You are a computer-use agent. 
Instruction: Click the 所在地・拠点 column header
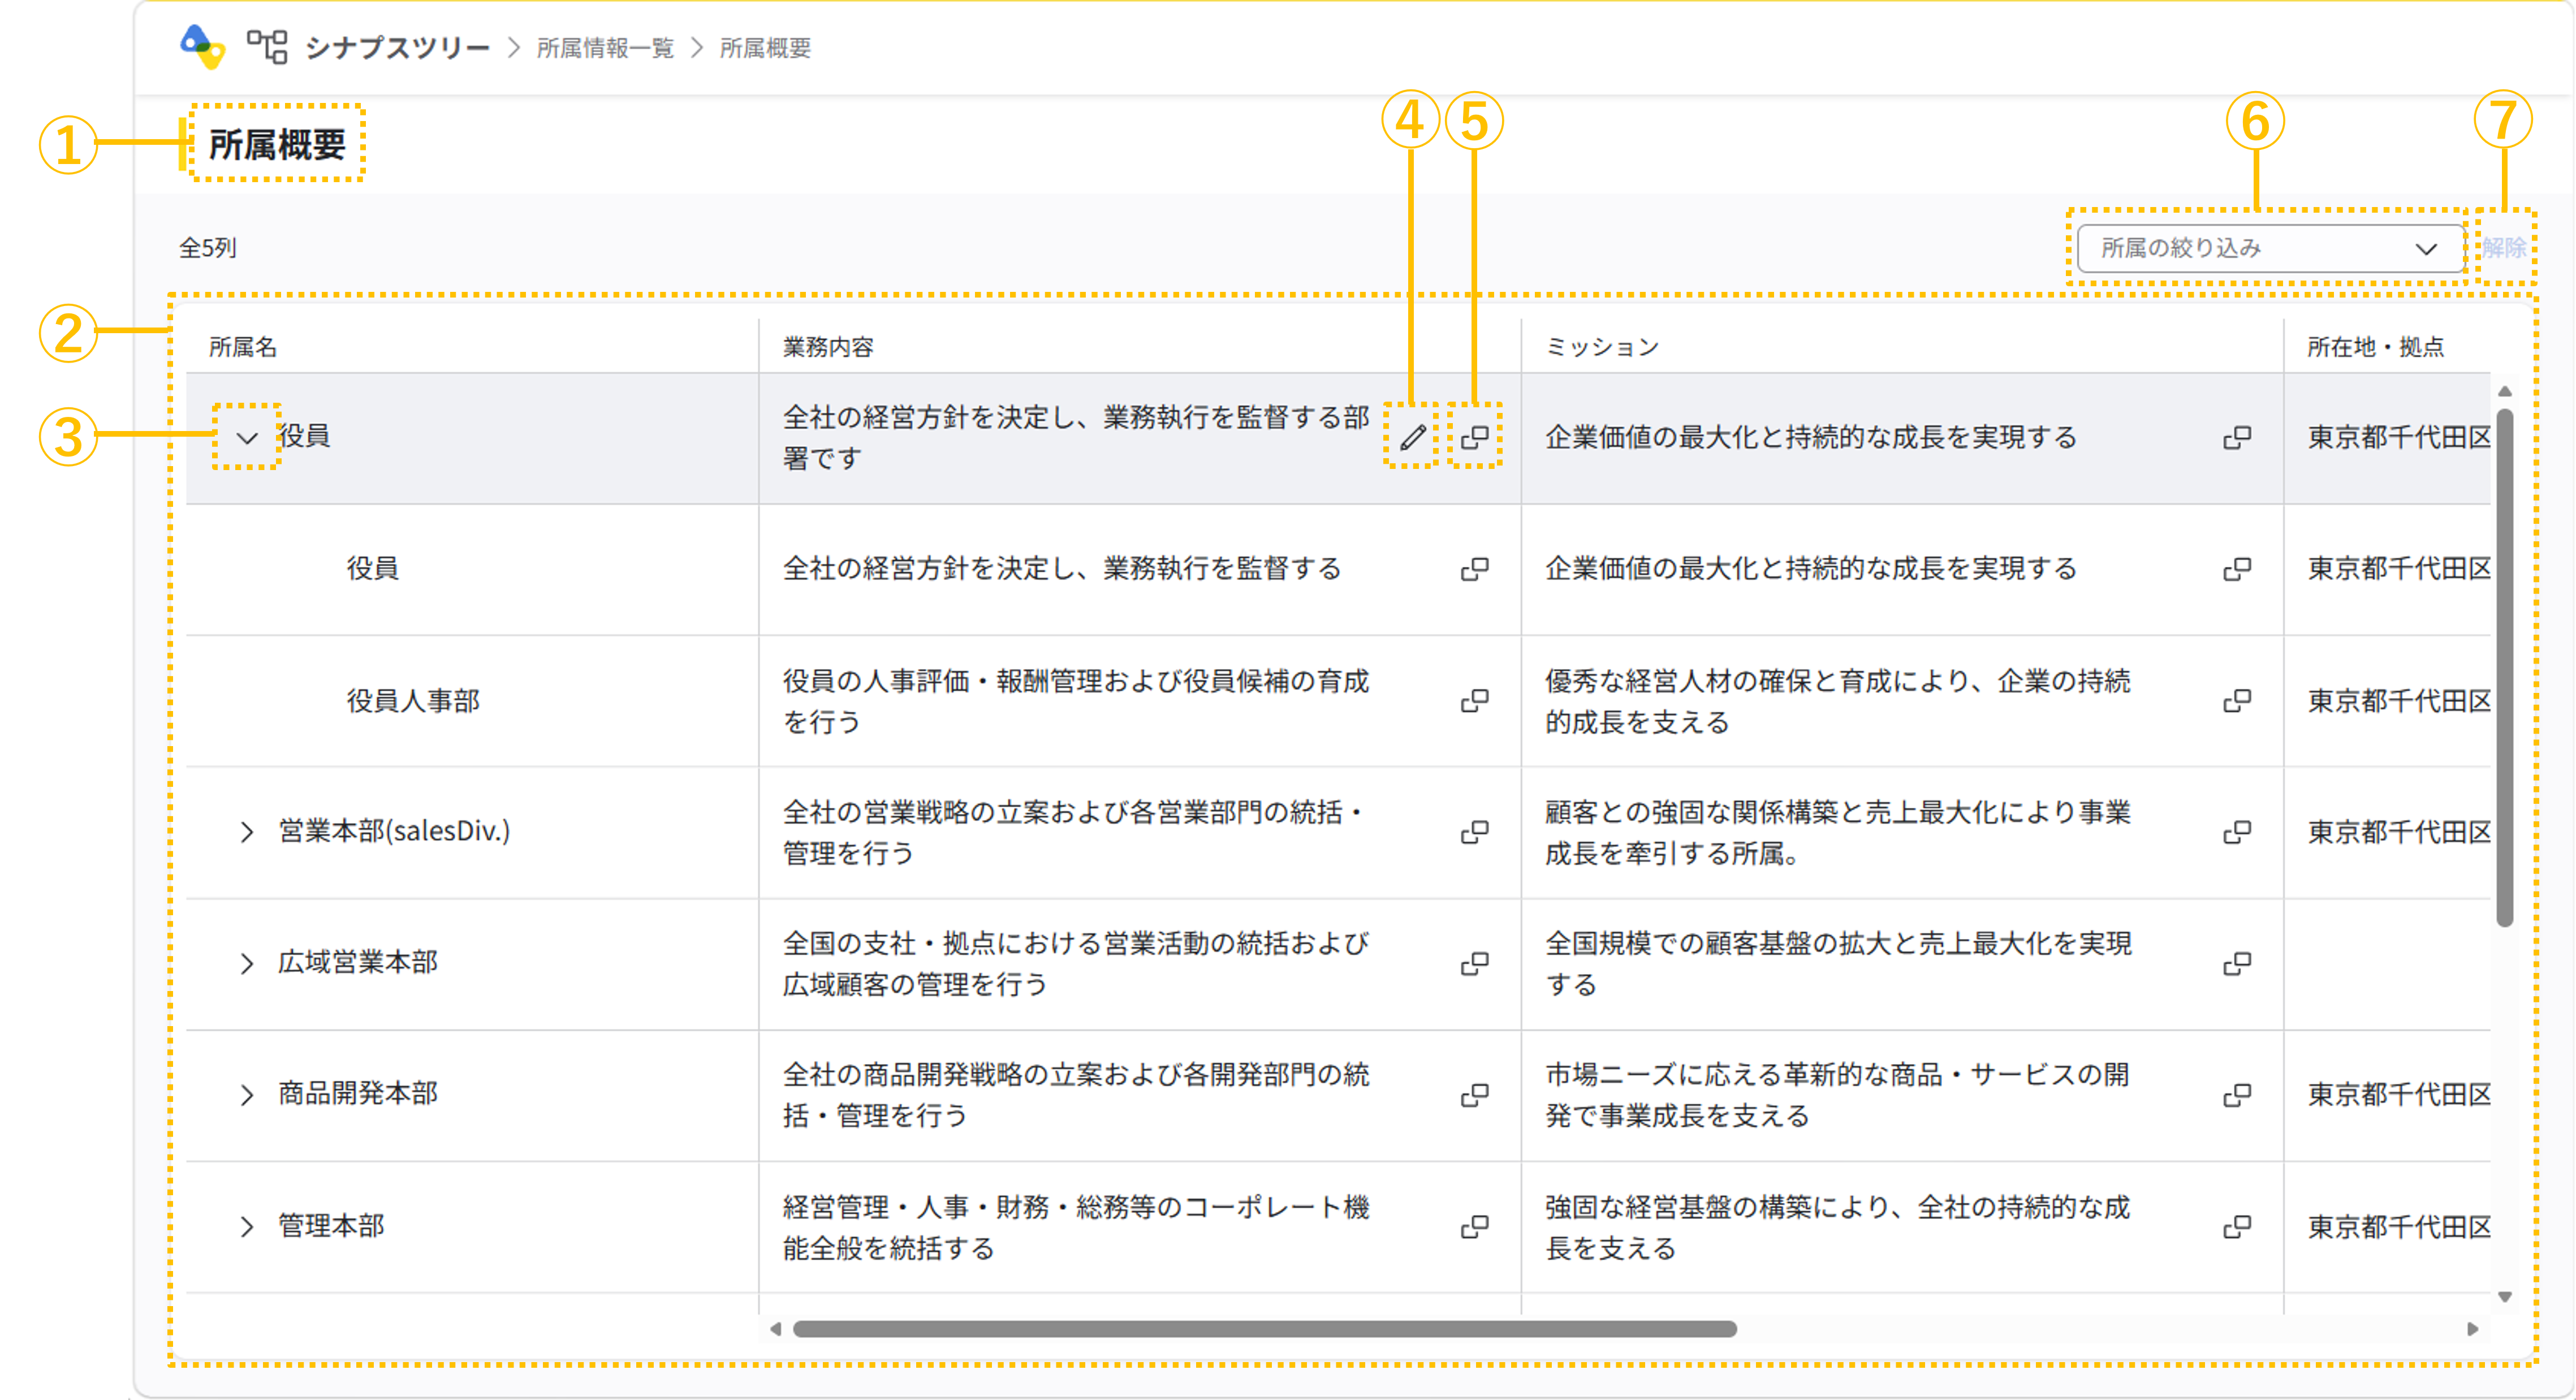point(2376,347)
